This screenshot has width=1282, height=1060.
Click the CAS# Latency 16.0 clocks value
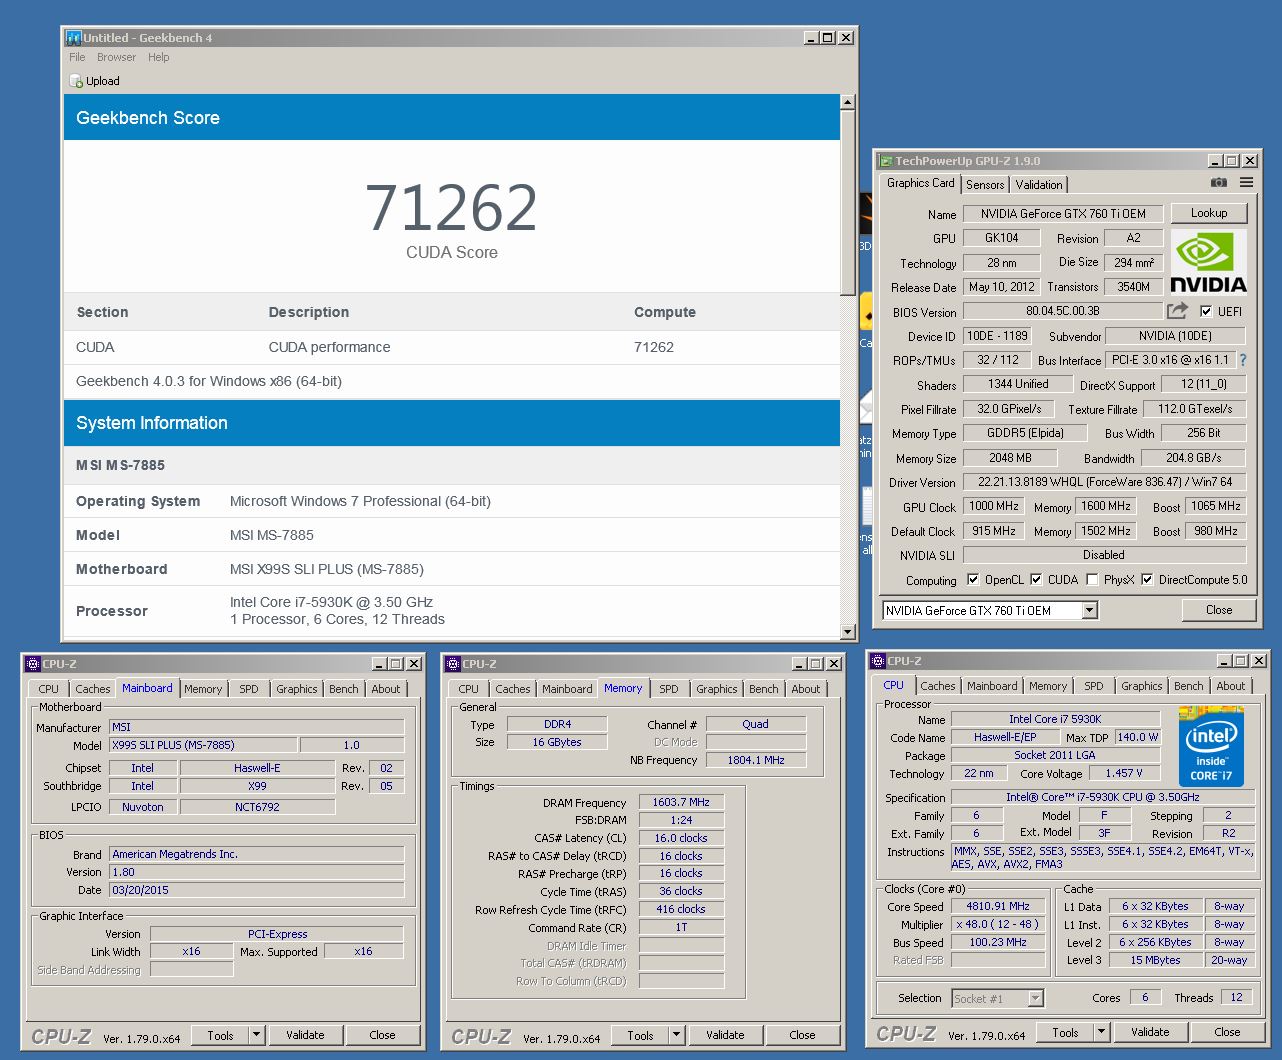(x=681, y=838)
